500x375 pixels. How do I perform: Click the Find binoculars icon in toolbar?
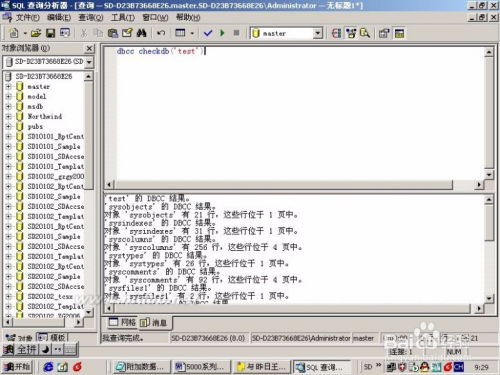click(x=141, y=33)
